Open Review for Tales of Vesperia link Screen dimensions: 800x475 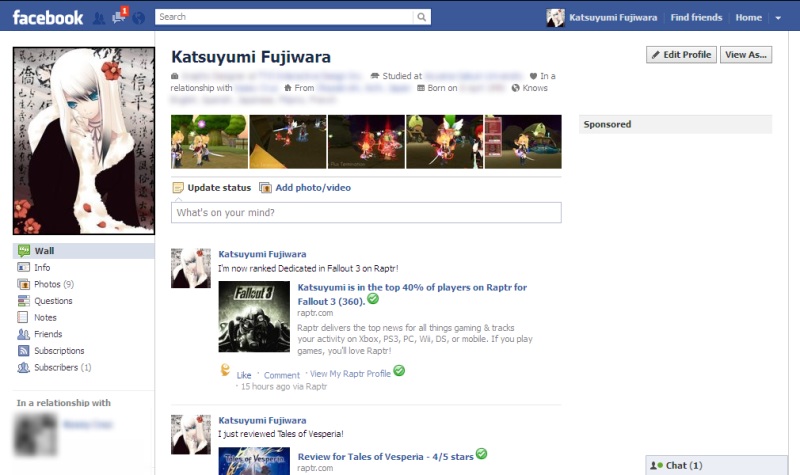[385, 457]
